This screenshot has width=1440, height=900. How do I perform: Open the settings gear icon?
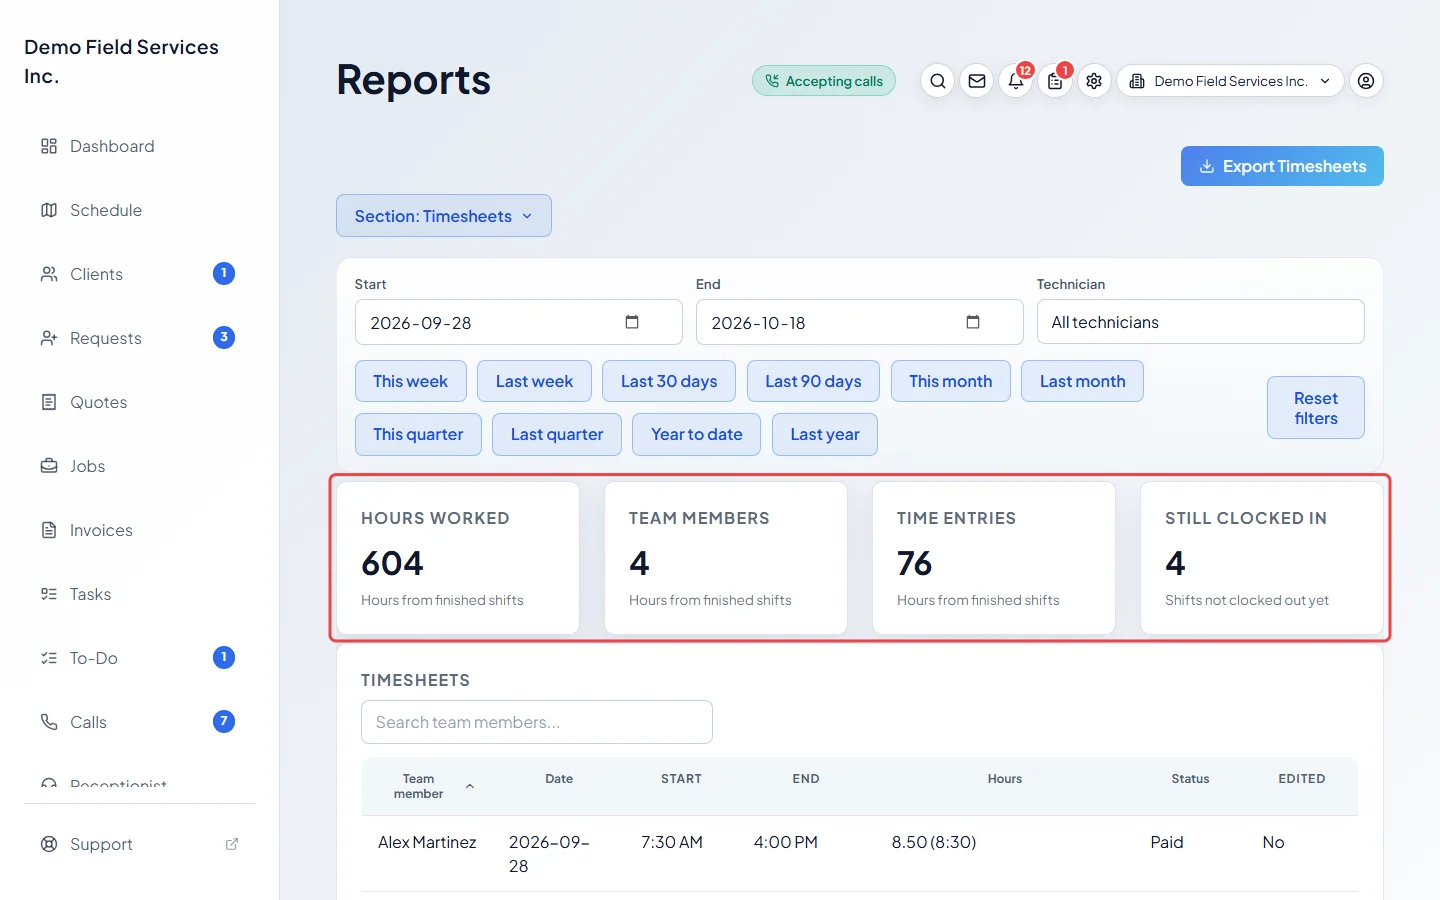pyautogui.click(x=1094, y=81)
